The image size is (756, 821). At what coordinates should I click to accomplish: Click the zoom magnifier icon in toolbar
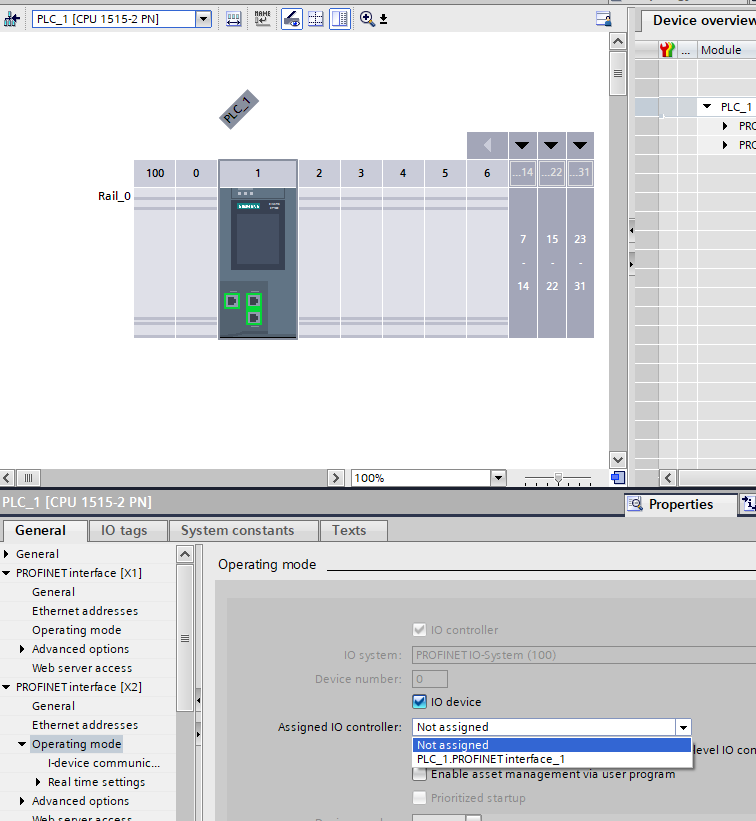point(367,19)
